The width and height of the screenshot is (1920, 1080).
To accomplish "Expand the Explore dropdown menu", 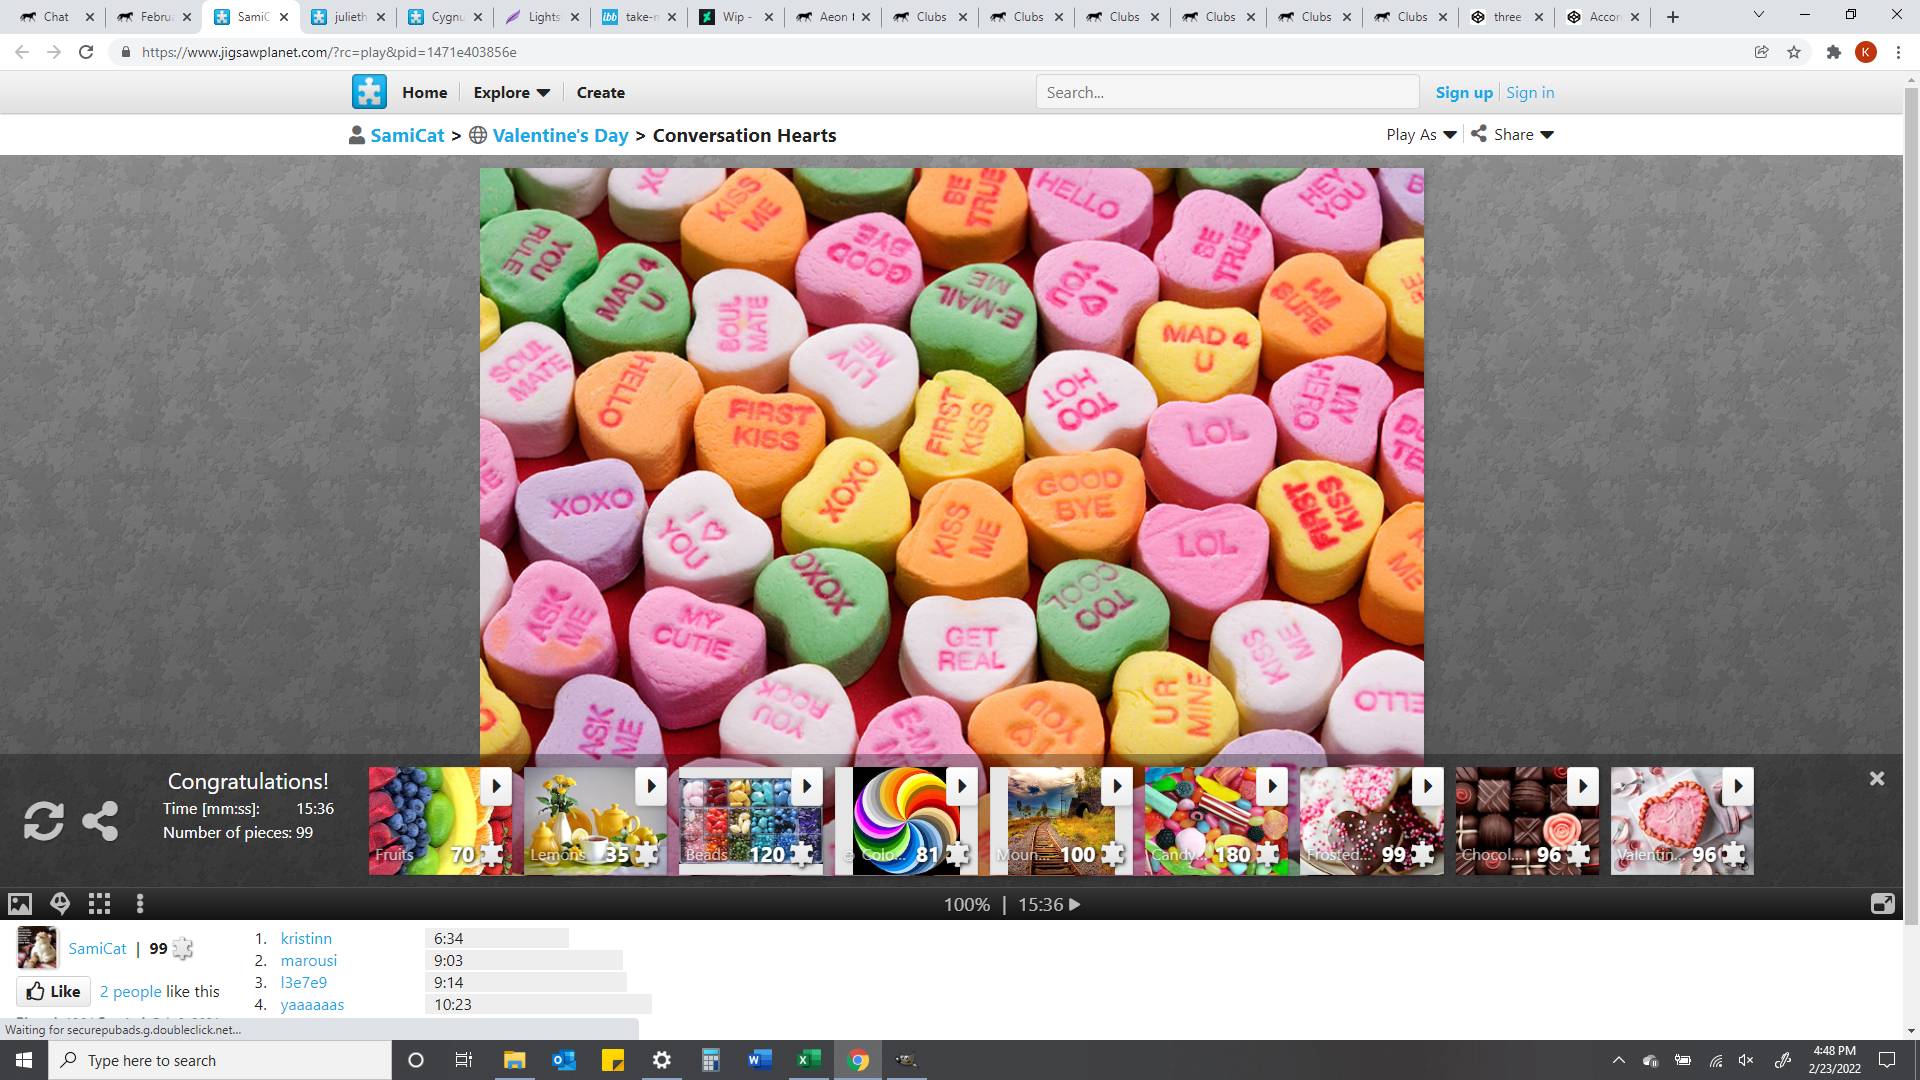I will click(x=511, y=92).
